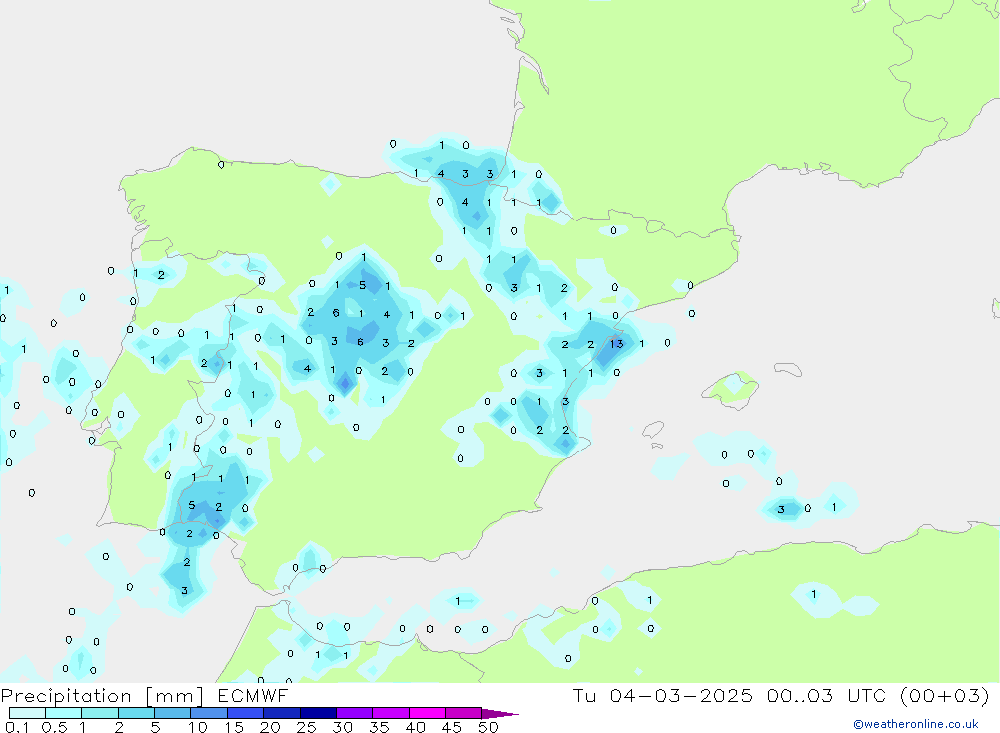Click the 0.1–0.5 mm legend color swatch
1000x733 pixels.
tap(27, 713)
